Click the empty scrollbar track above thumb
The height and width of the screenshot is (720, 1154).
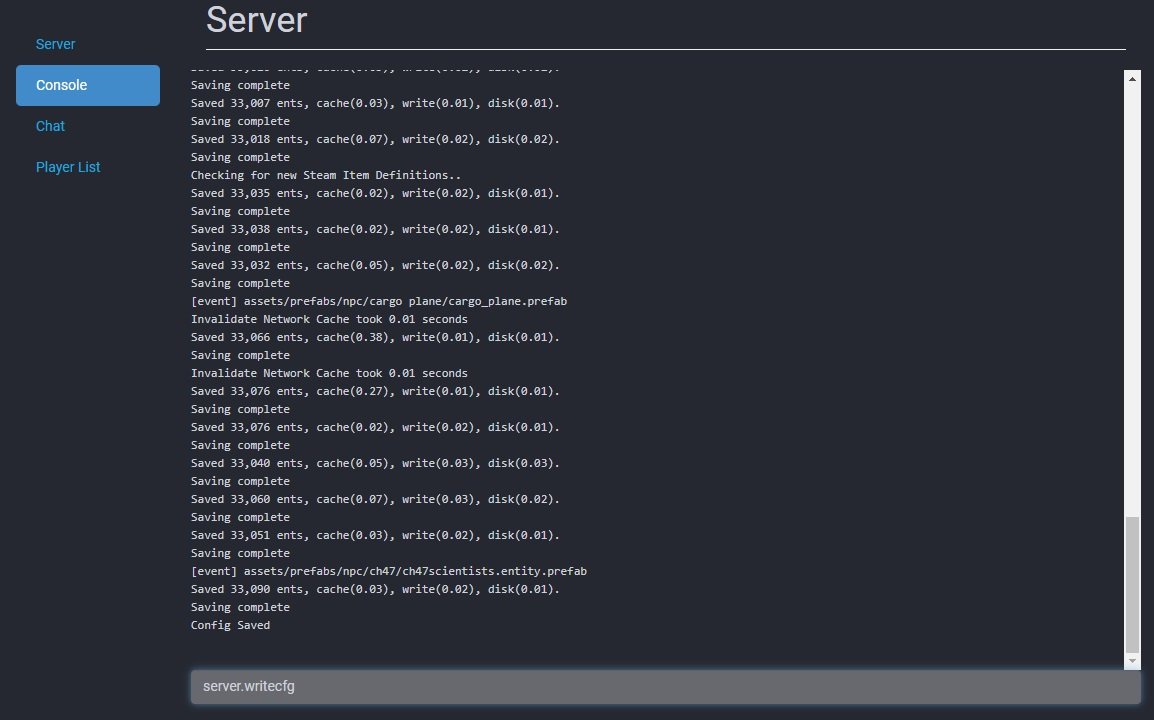click(1132, 300)
